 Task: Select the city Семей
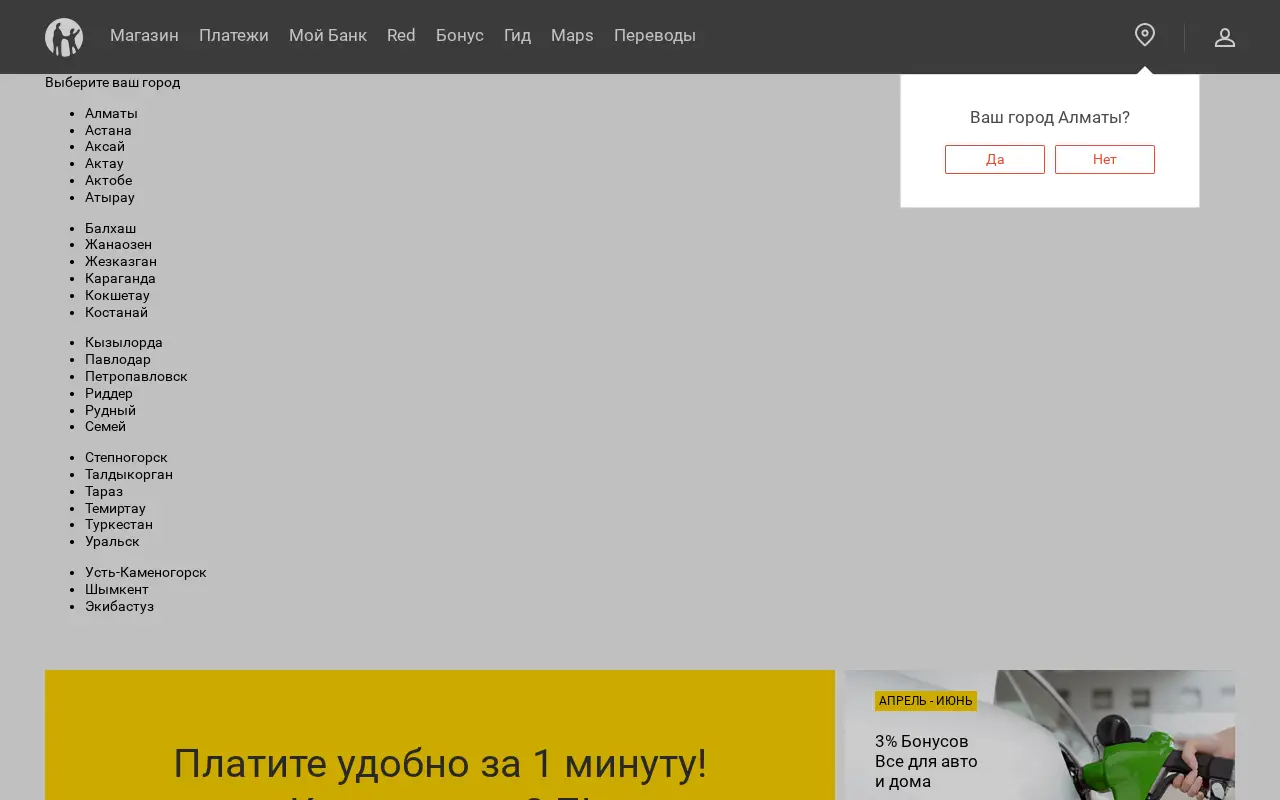[105, 426]
